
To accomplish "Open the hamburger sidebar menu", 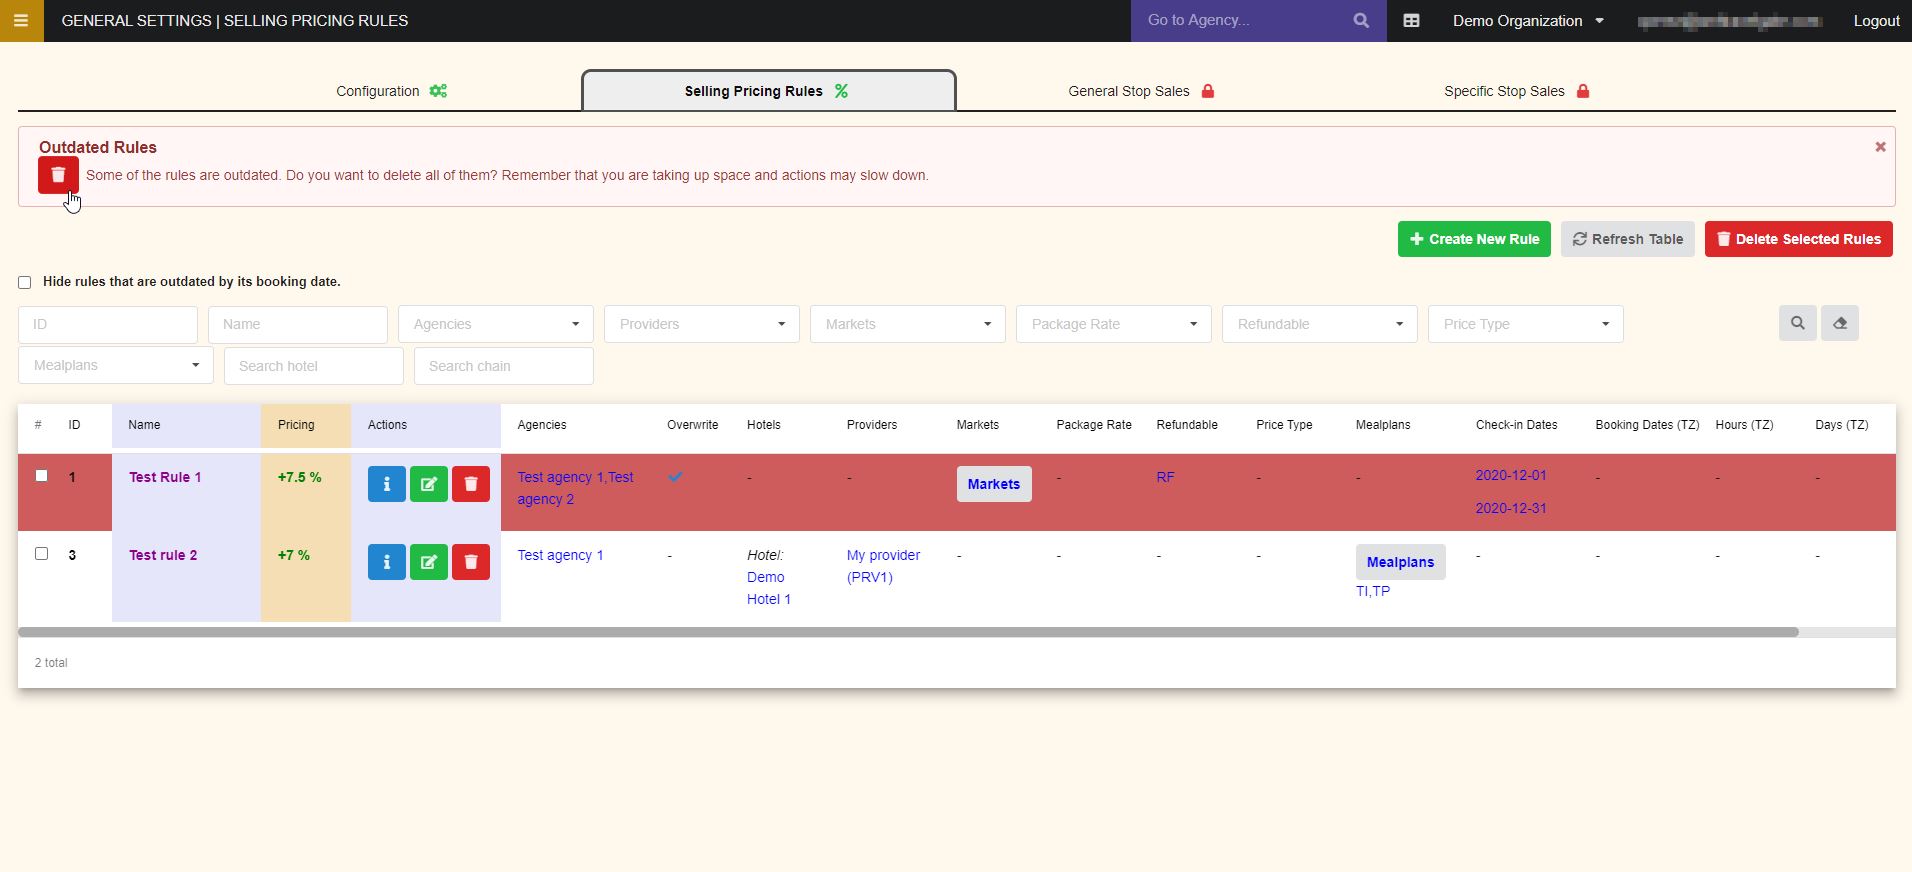I will (21, 21).
